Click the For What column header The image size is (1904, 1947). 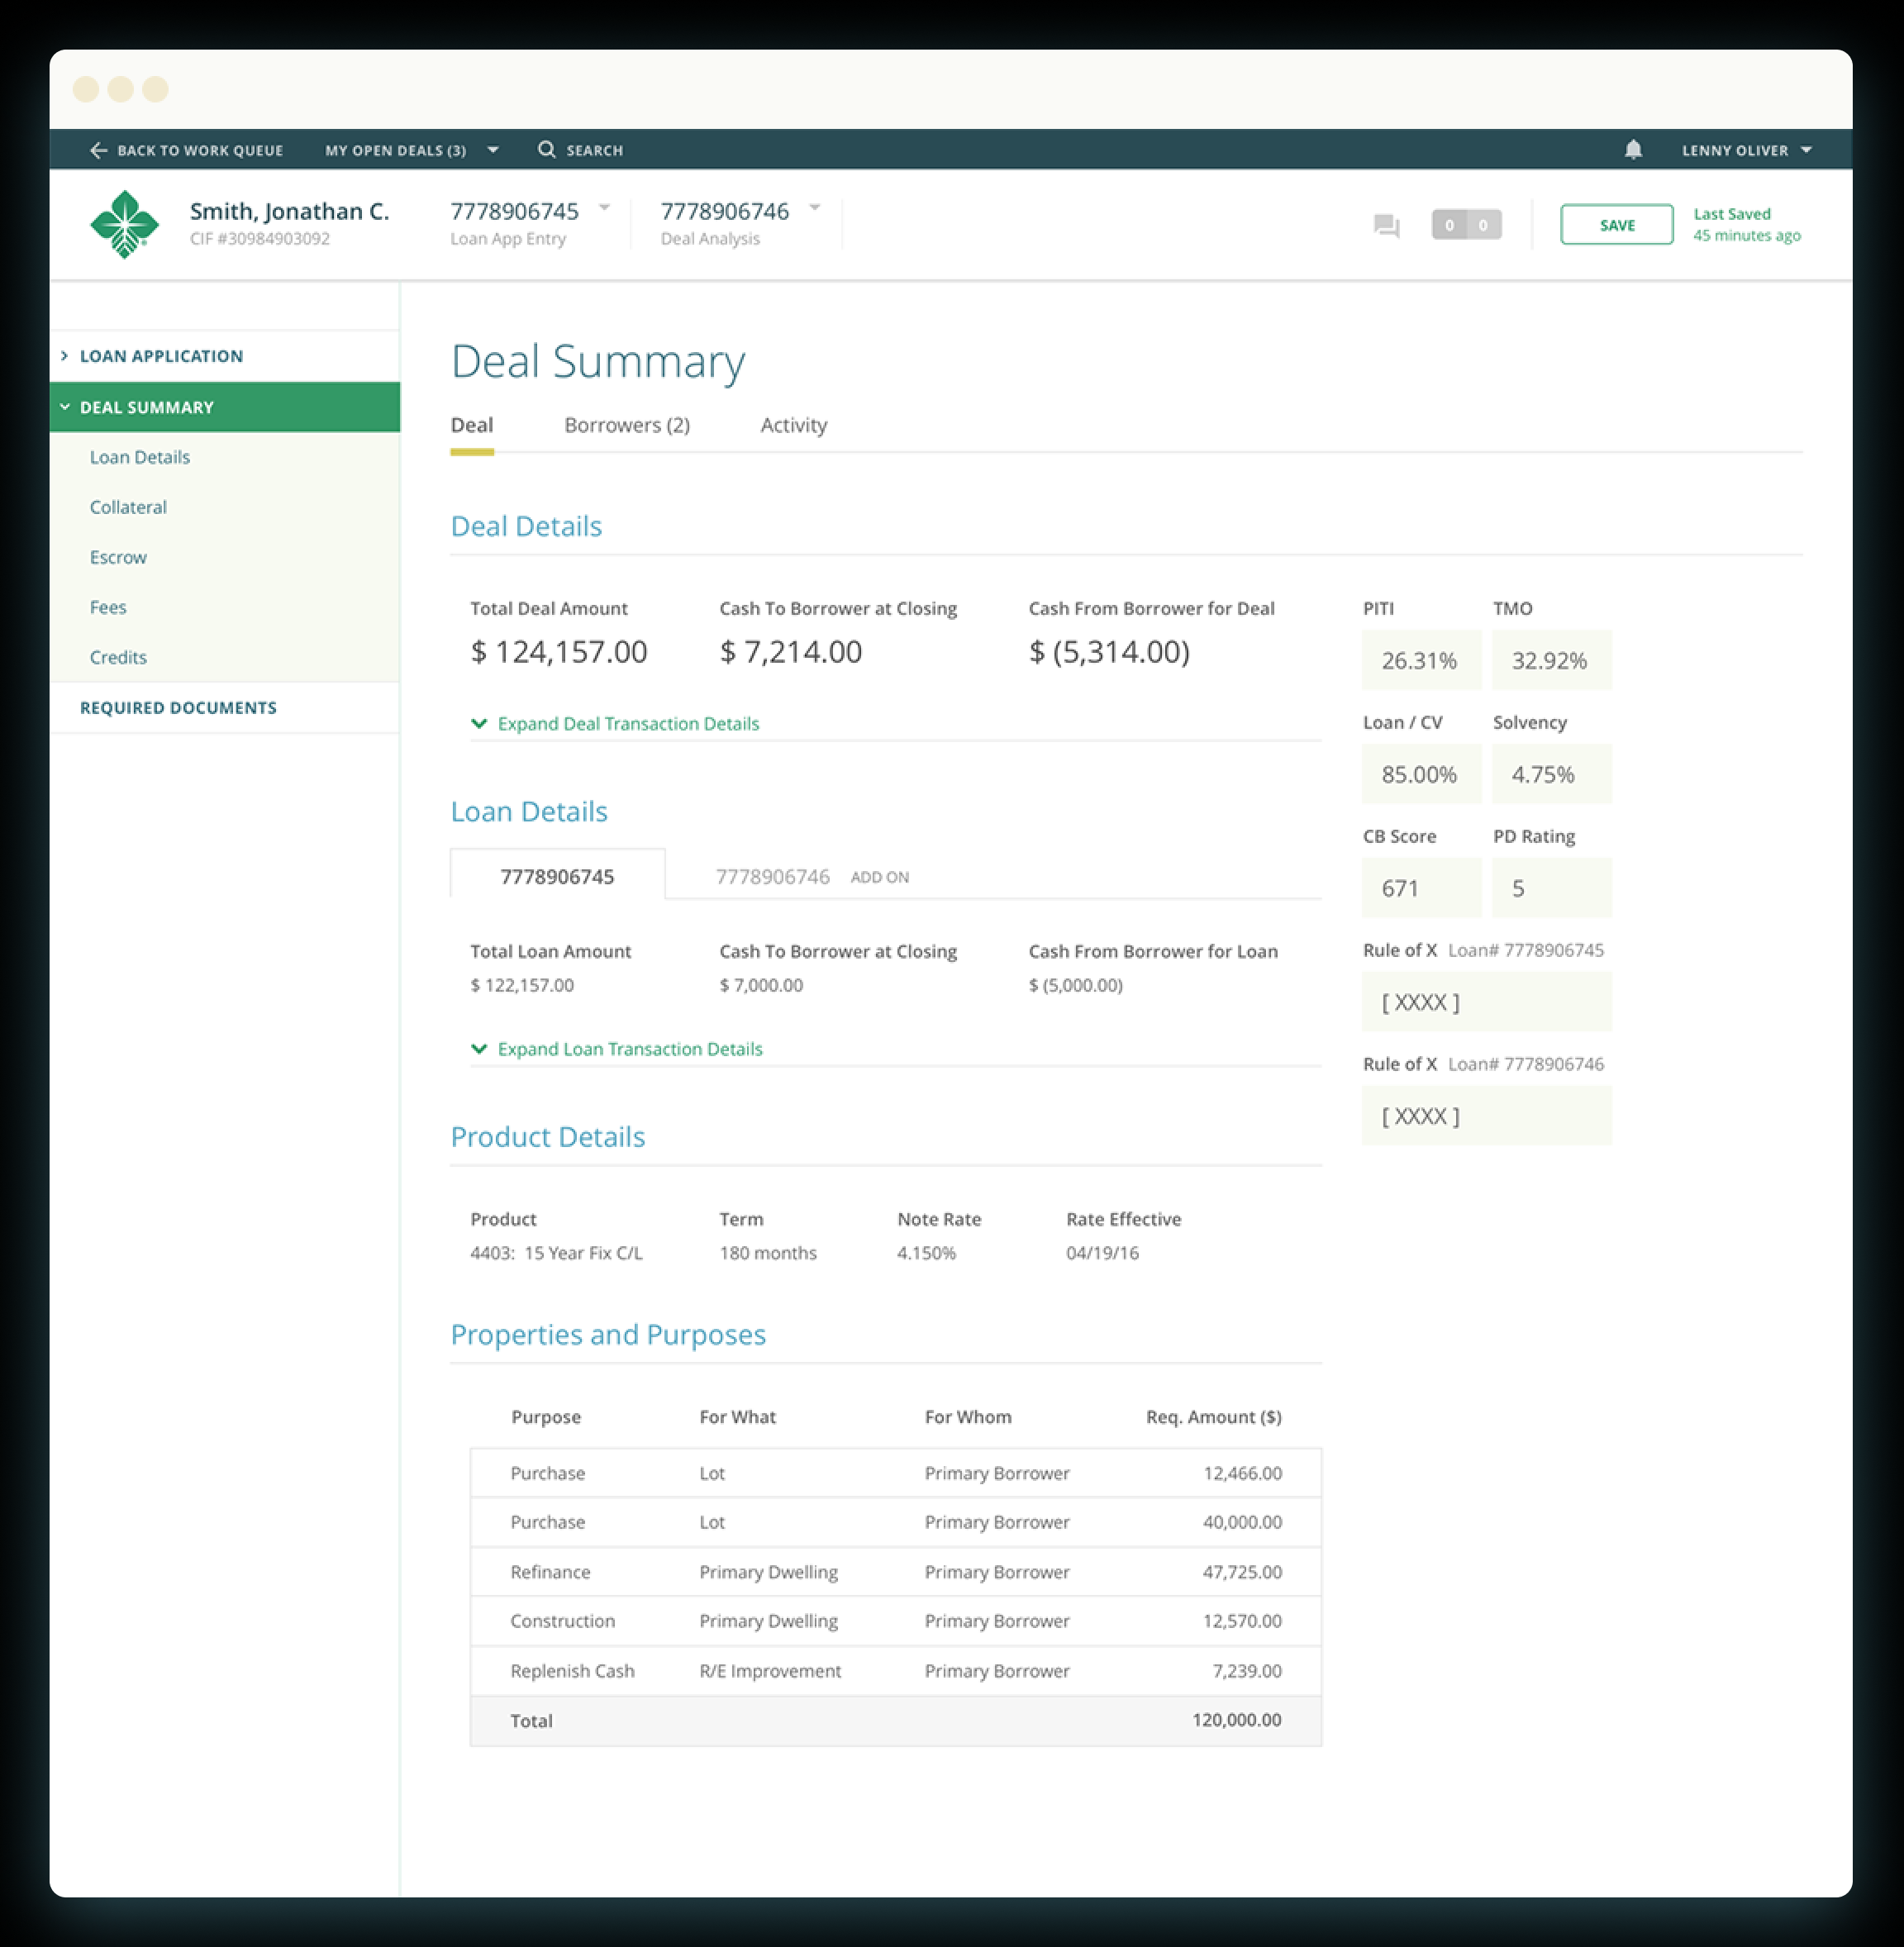[x=738, y=1417]
